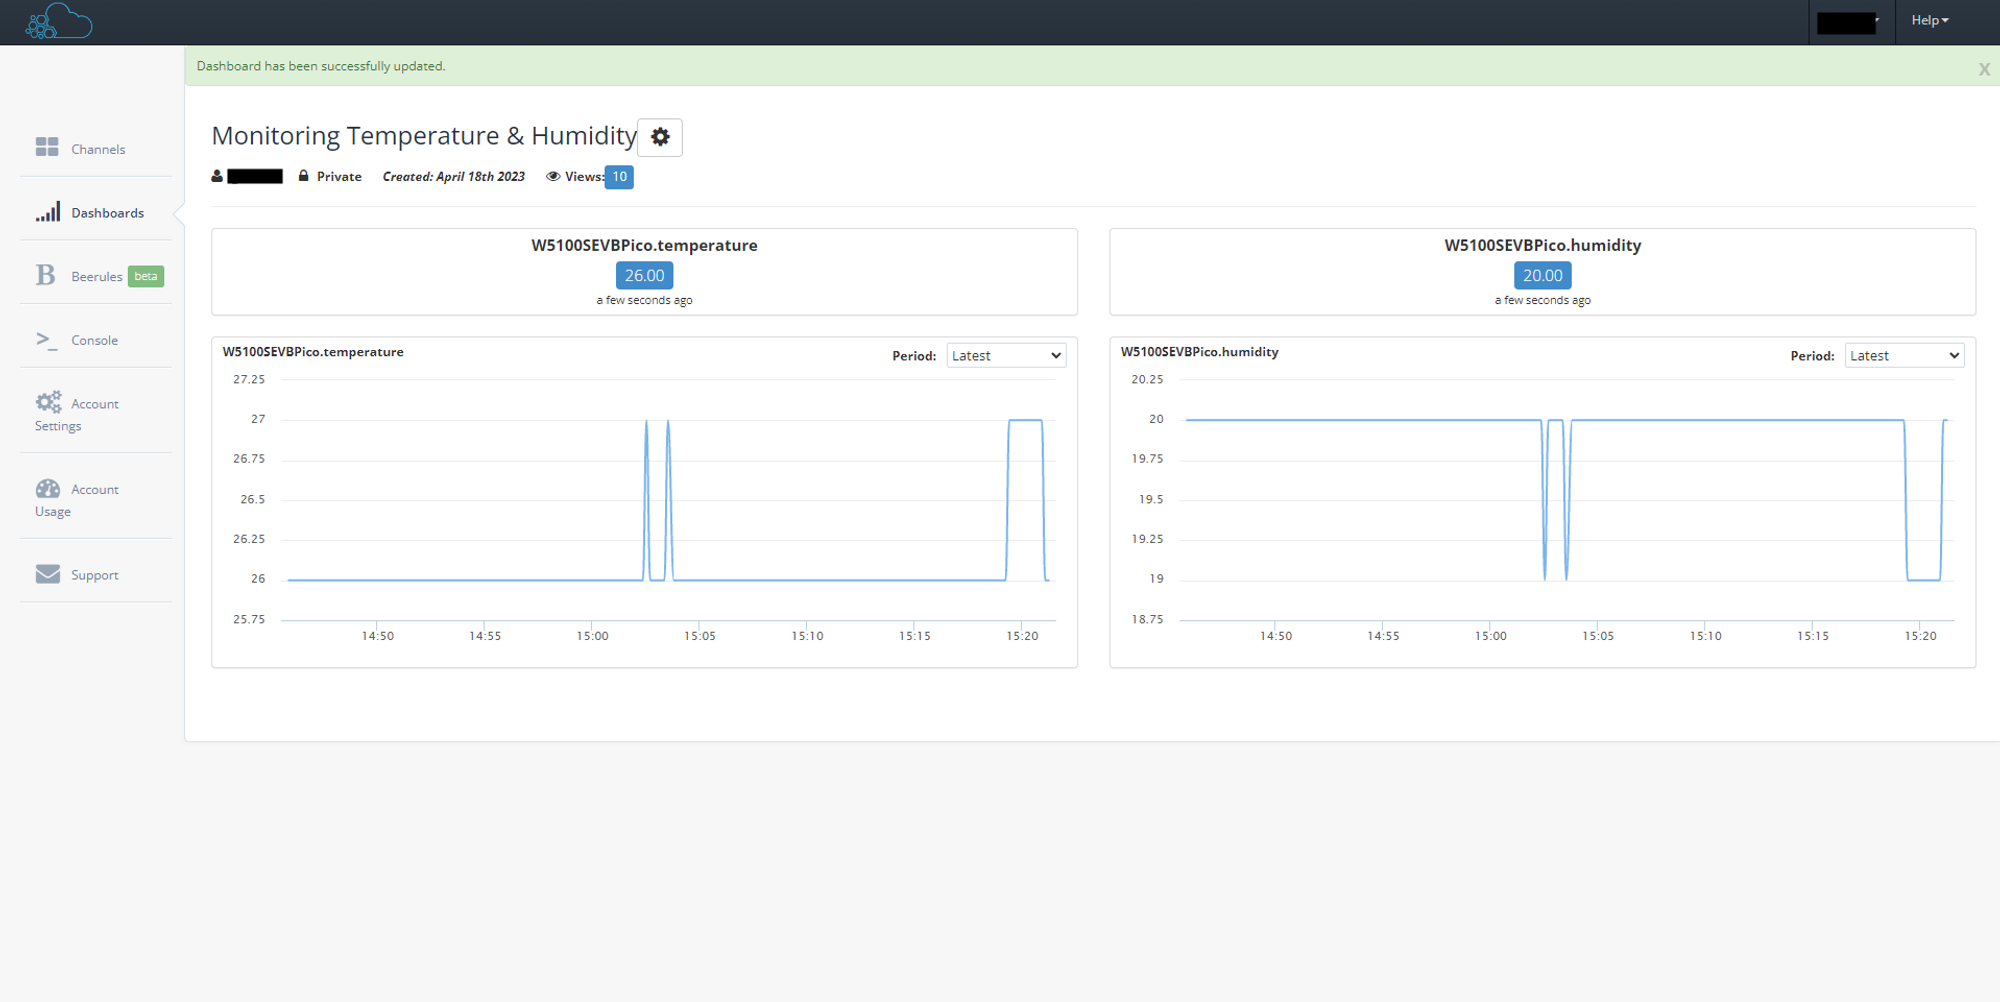Open the user account dropdown

pyautogui.click(x=1848, y=22)
